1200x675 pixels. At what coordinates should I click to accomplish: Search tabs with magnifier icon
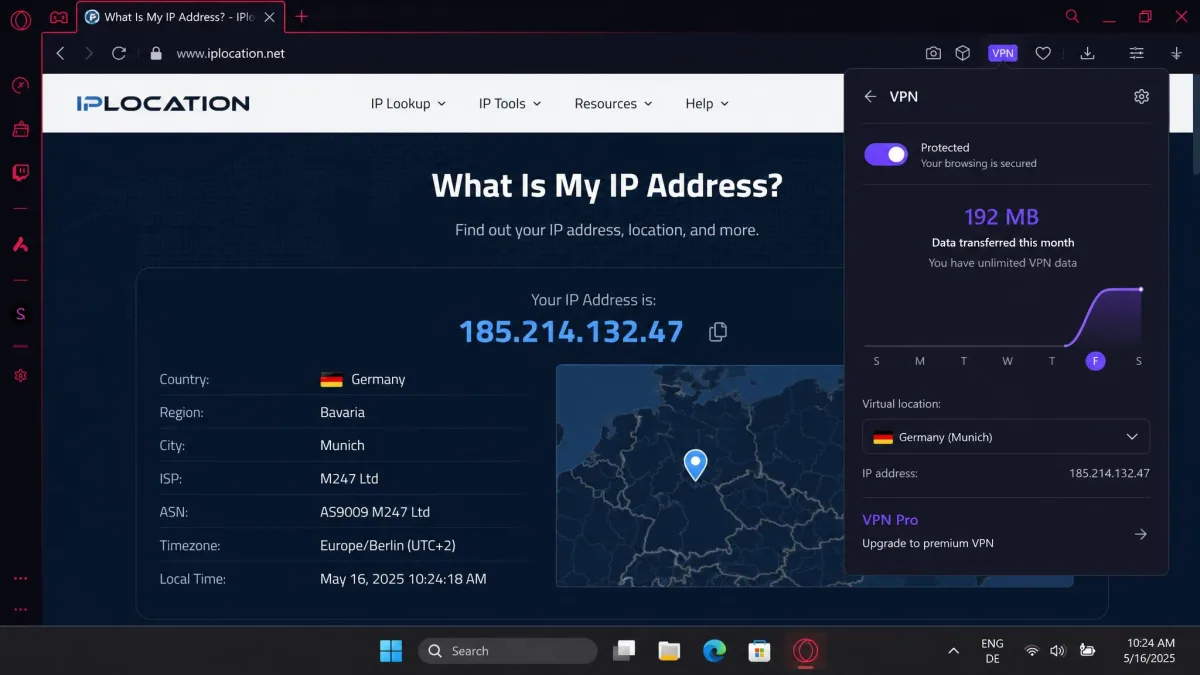pyautogui.click(x=1072, y=16)
